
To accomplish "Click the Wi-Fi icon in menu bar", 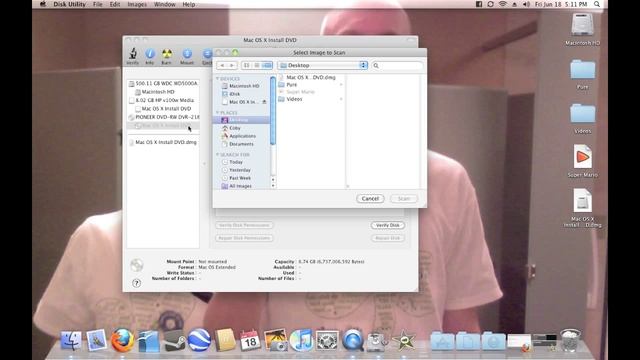I will tap(503, 4).
